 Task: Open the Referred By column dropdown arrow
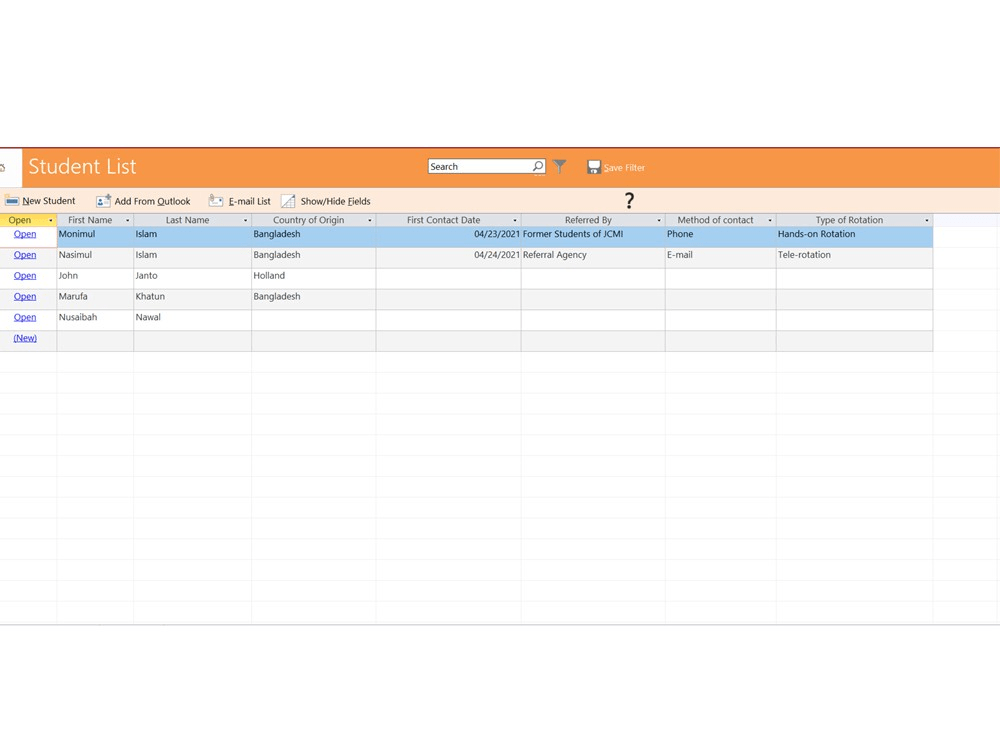pos(659,220)
